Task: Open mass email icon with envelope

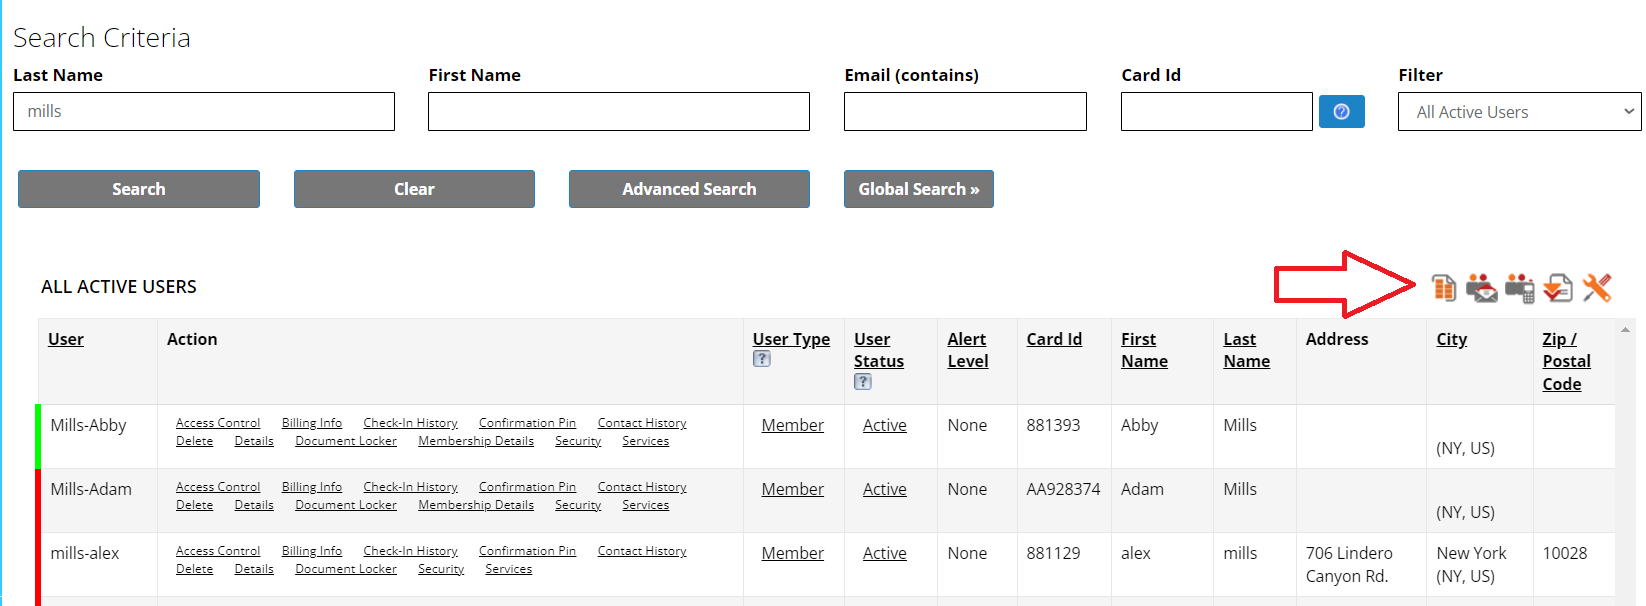Action: point(1482,288)
